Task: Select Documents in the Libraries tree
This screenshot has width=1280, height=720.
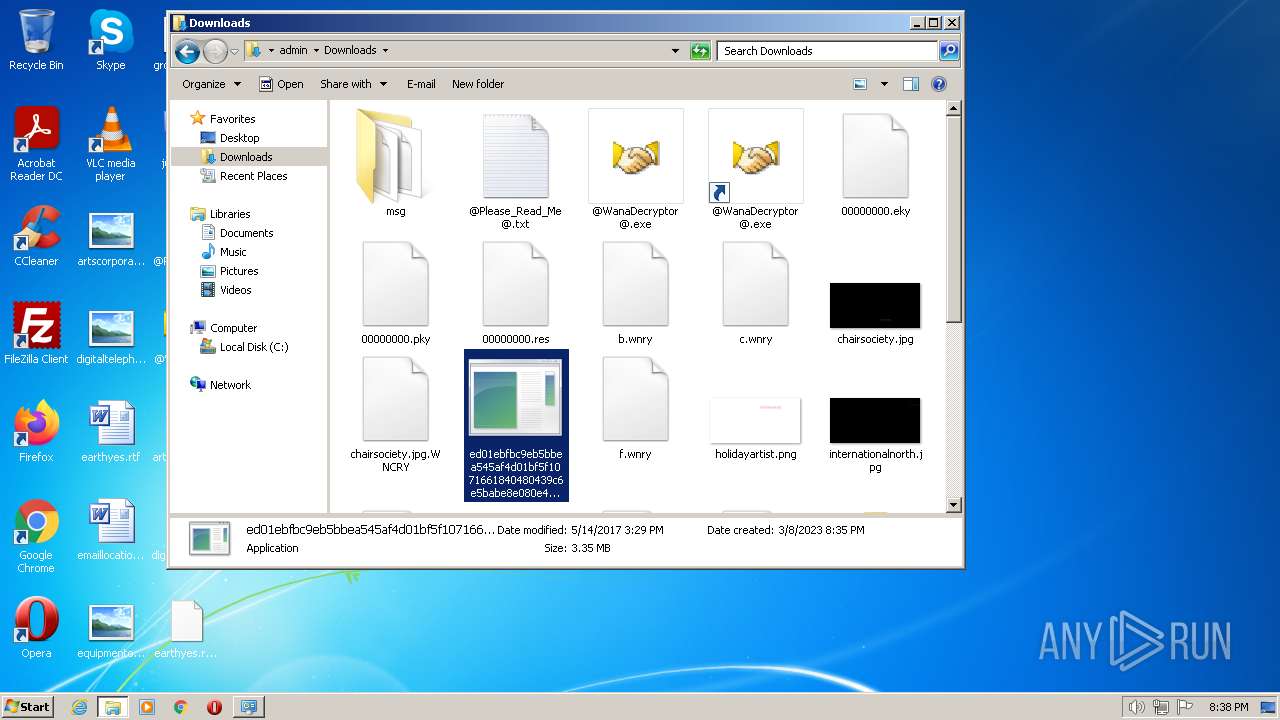Action: click(246, 233)
